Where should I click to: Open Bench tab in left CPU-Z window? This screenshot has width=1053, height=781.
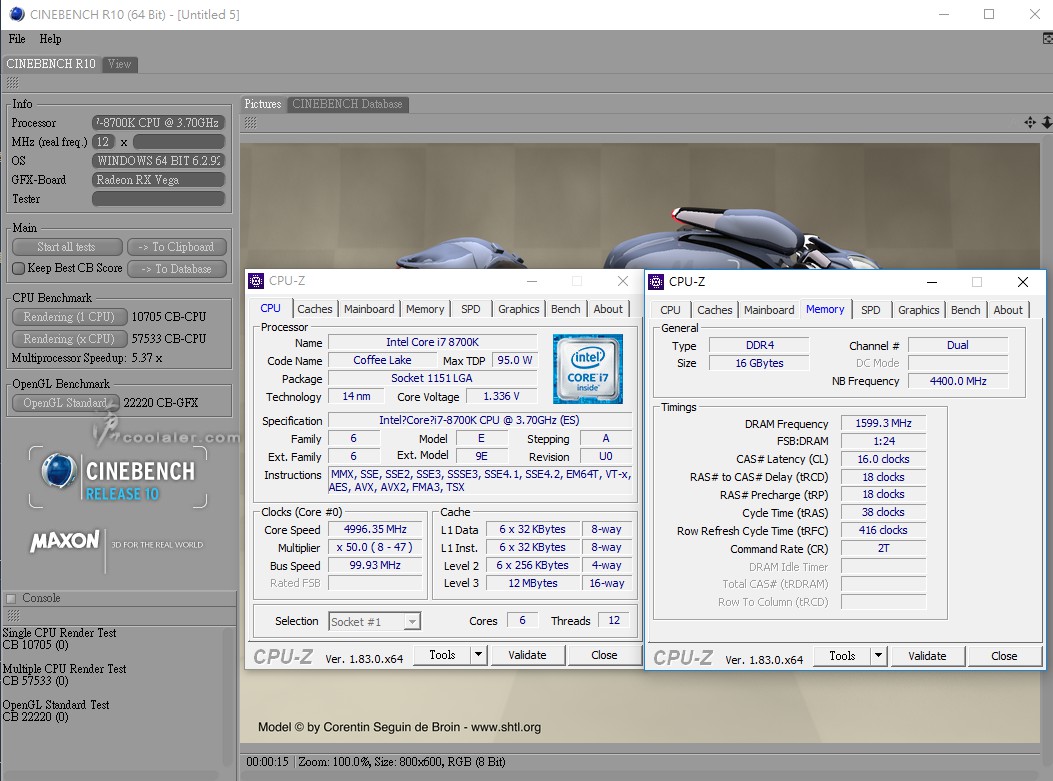coord(565,309)
